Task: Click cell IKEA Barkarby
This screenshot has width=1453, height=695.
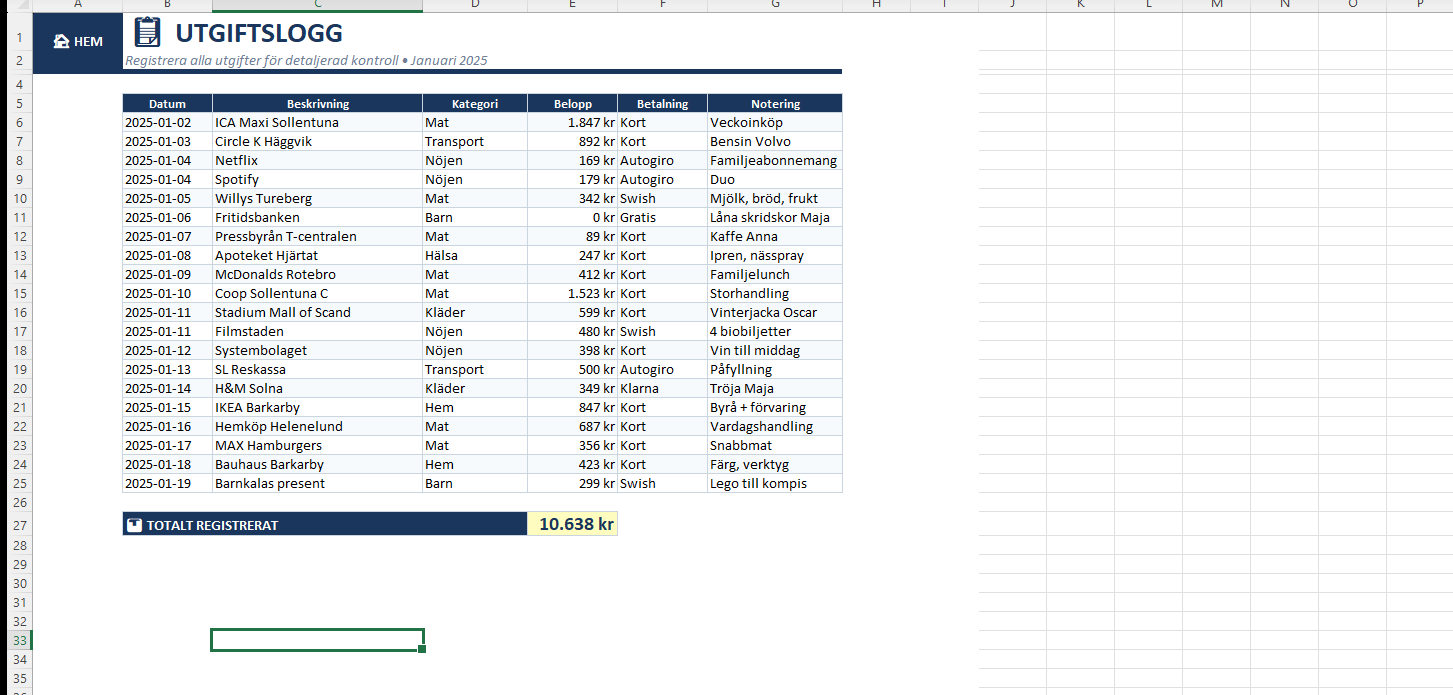Action: pos(317,407)
